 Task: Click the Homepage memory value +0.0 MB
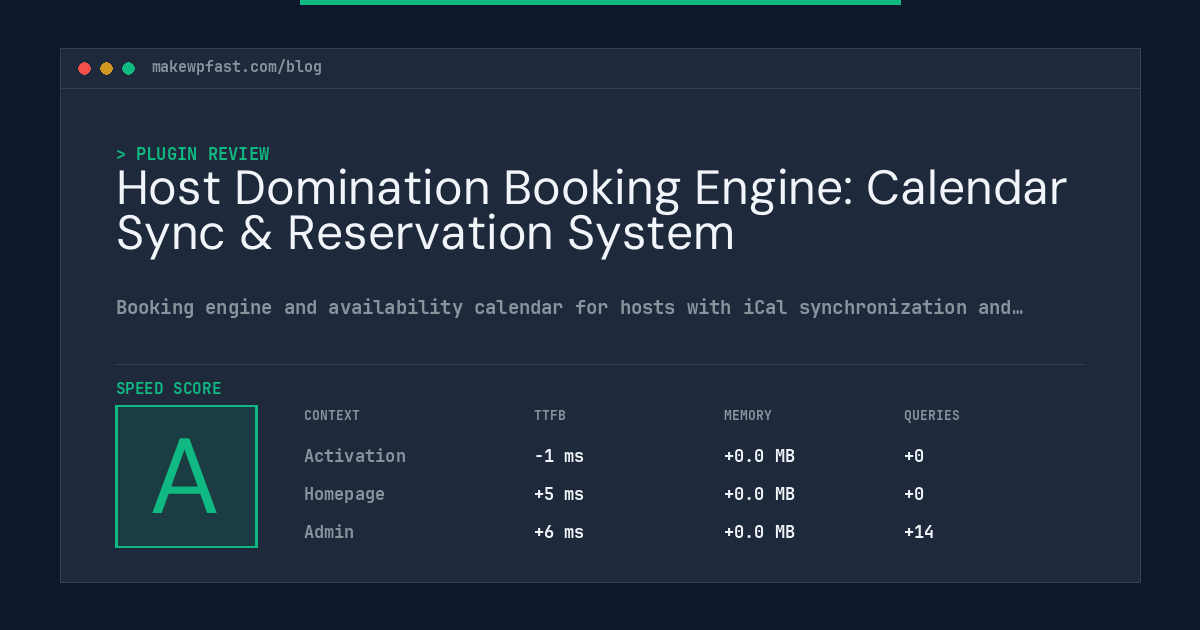(x=759, y=494)
